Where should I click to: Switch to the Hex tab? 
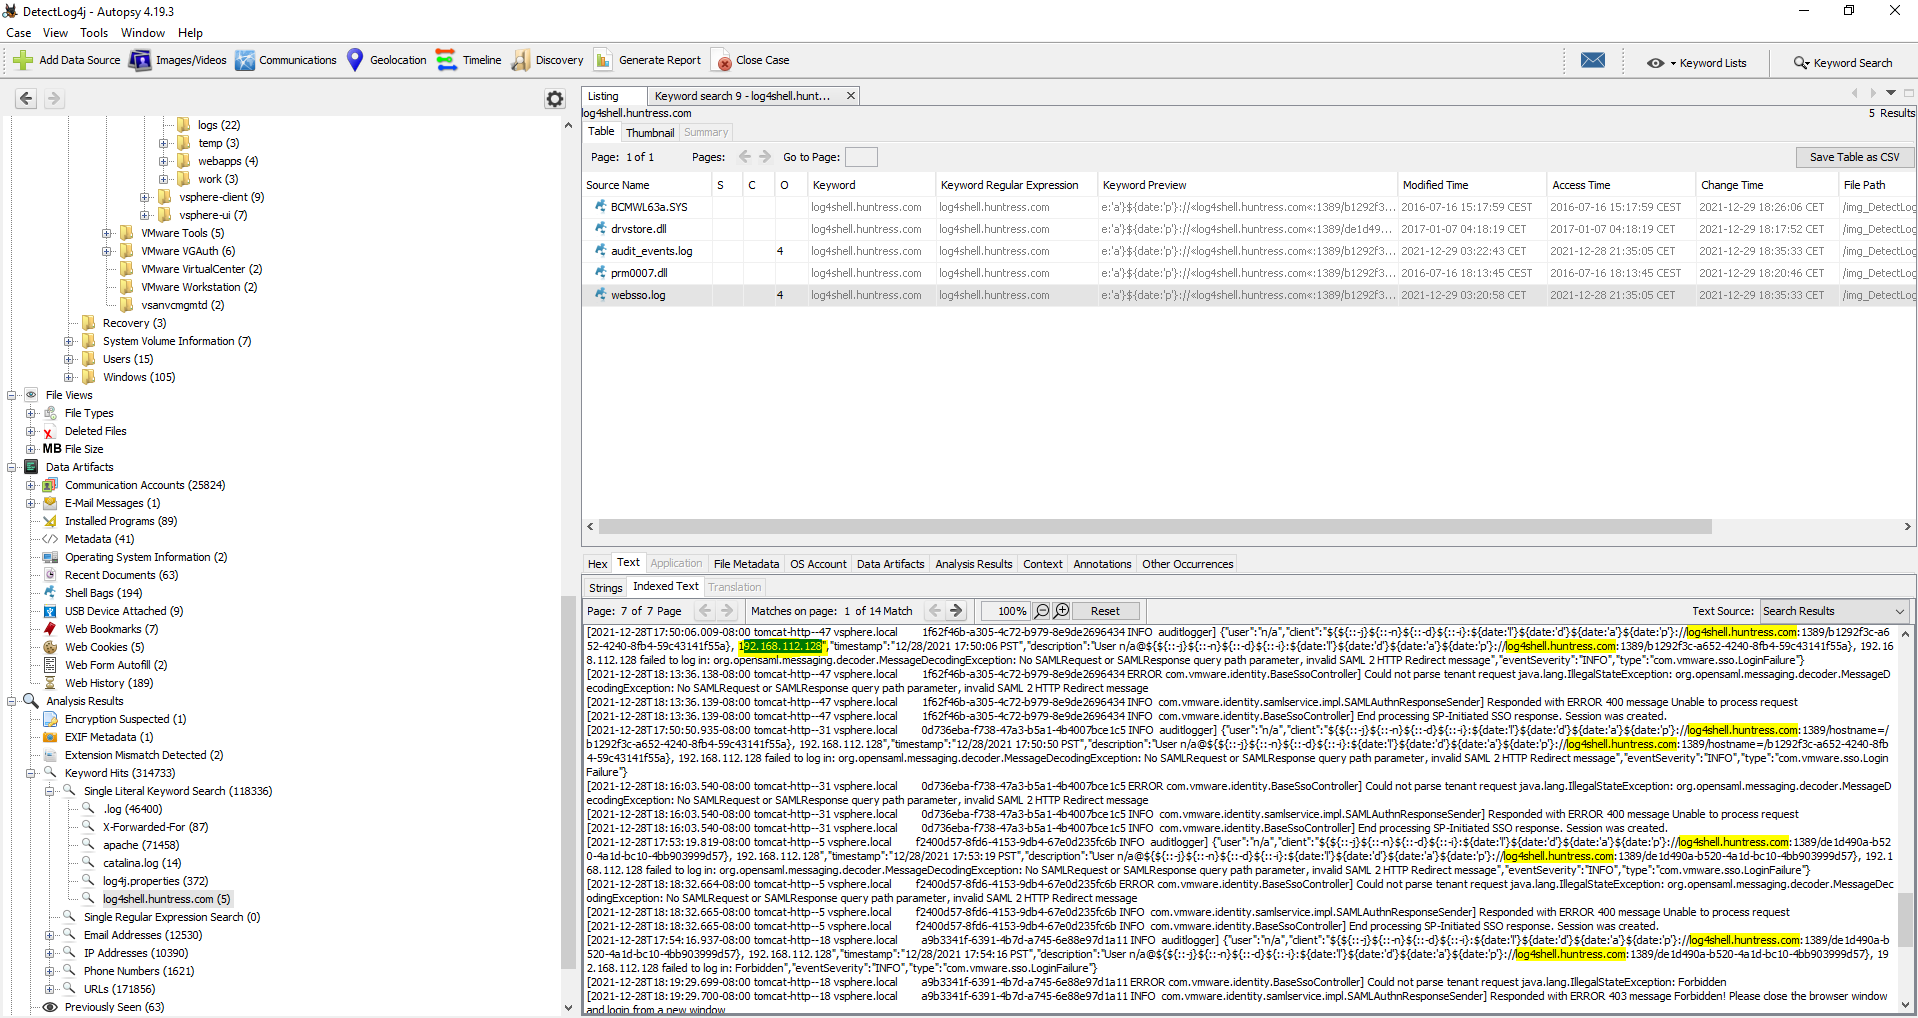pos(597,564)
